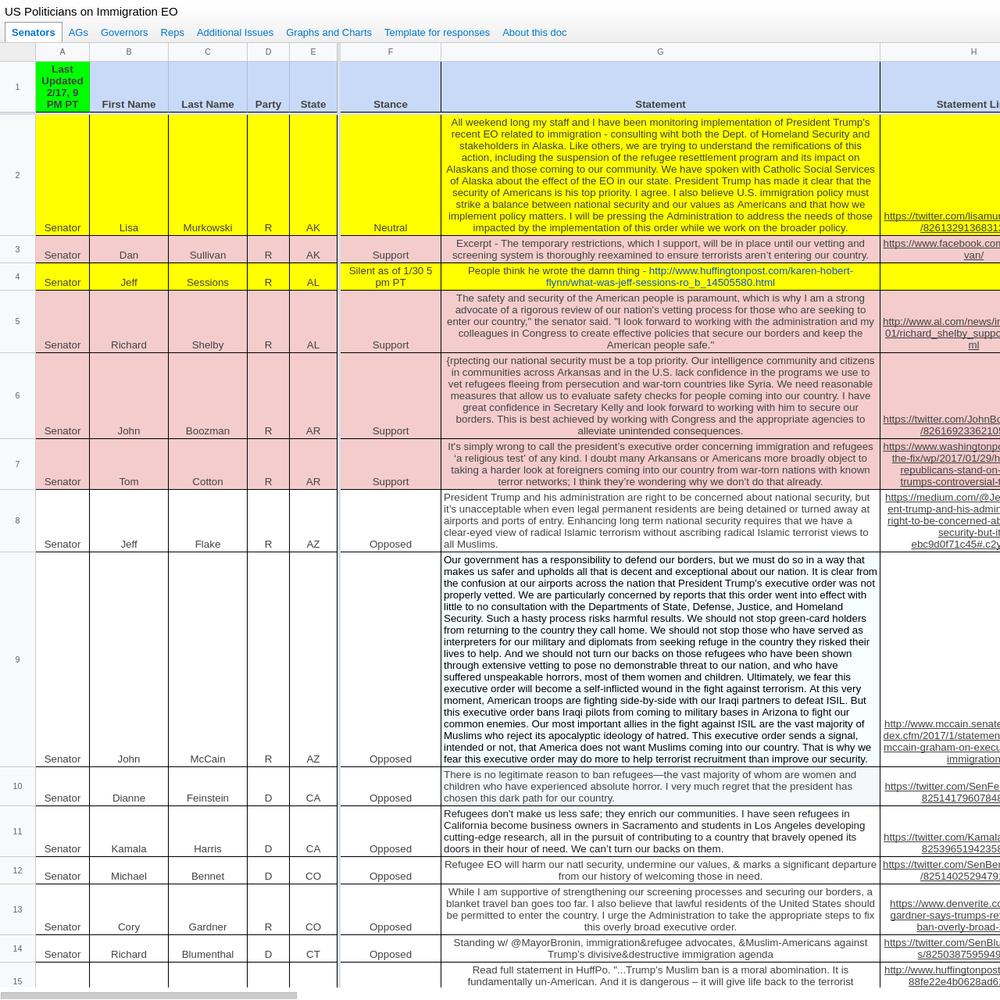Screen dimensions: 1000x1000
Task: Select row 12 header
Action: 17,871
